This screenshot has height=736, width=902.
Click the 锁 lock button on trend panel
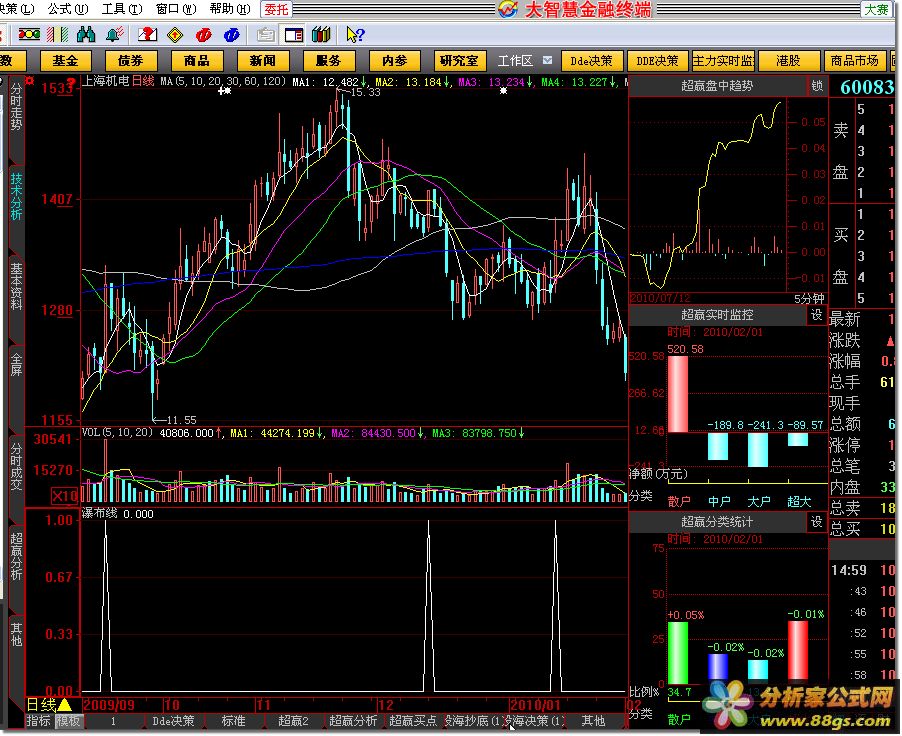[x=817, y=86]
